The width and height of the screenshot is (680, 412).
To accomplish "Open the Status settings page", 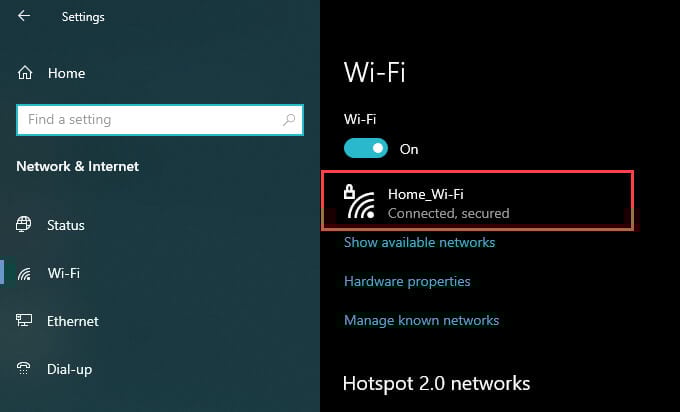I will 66,225.
